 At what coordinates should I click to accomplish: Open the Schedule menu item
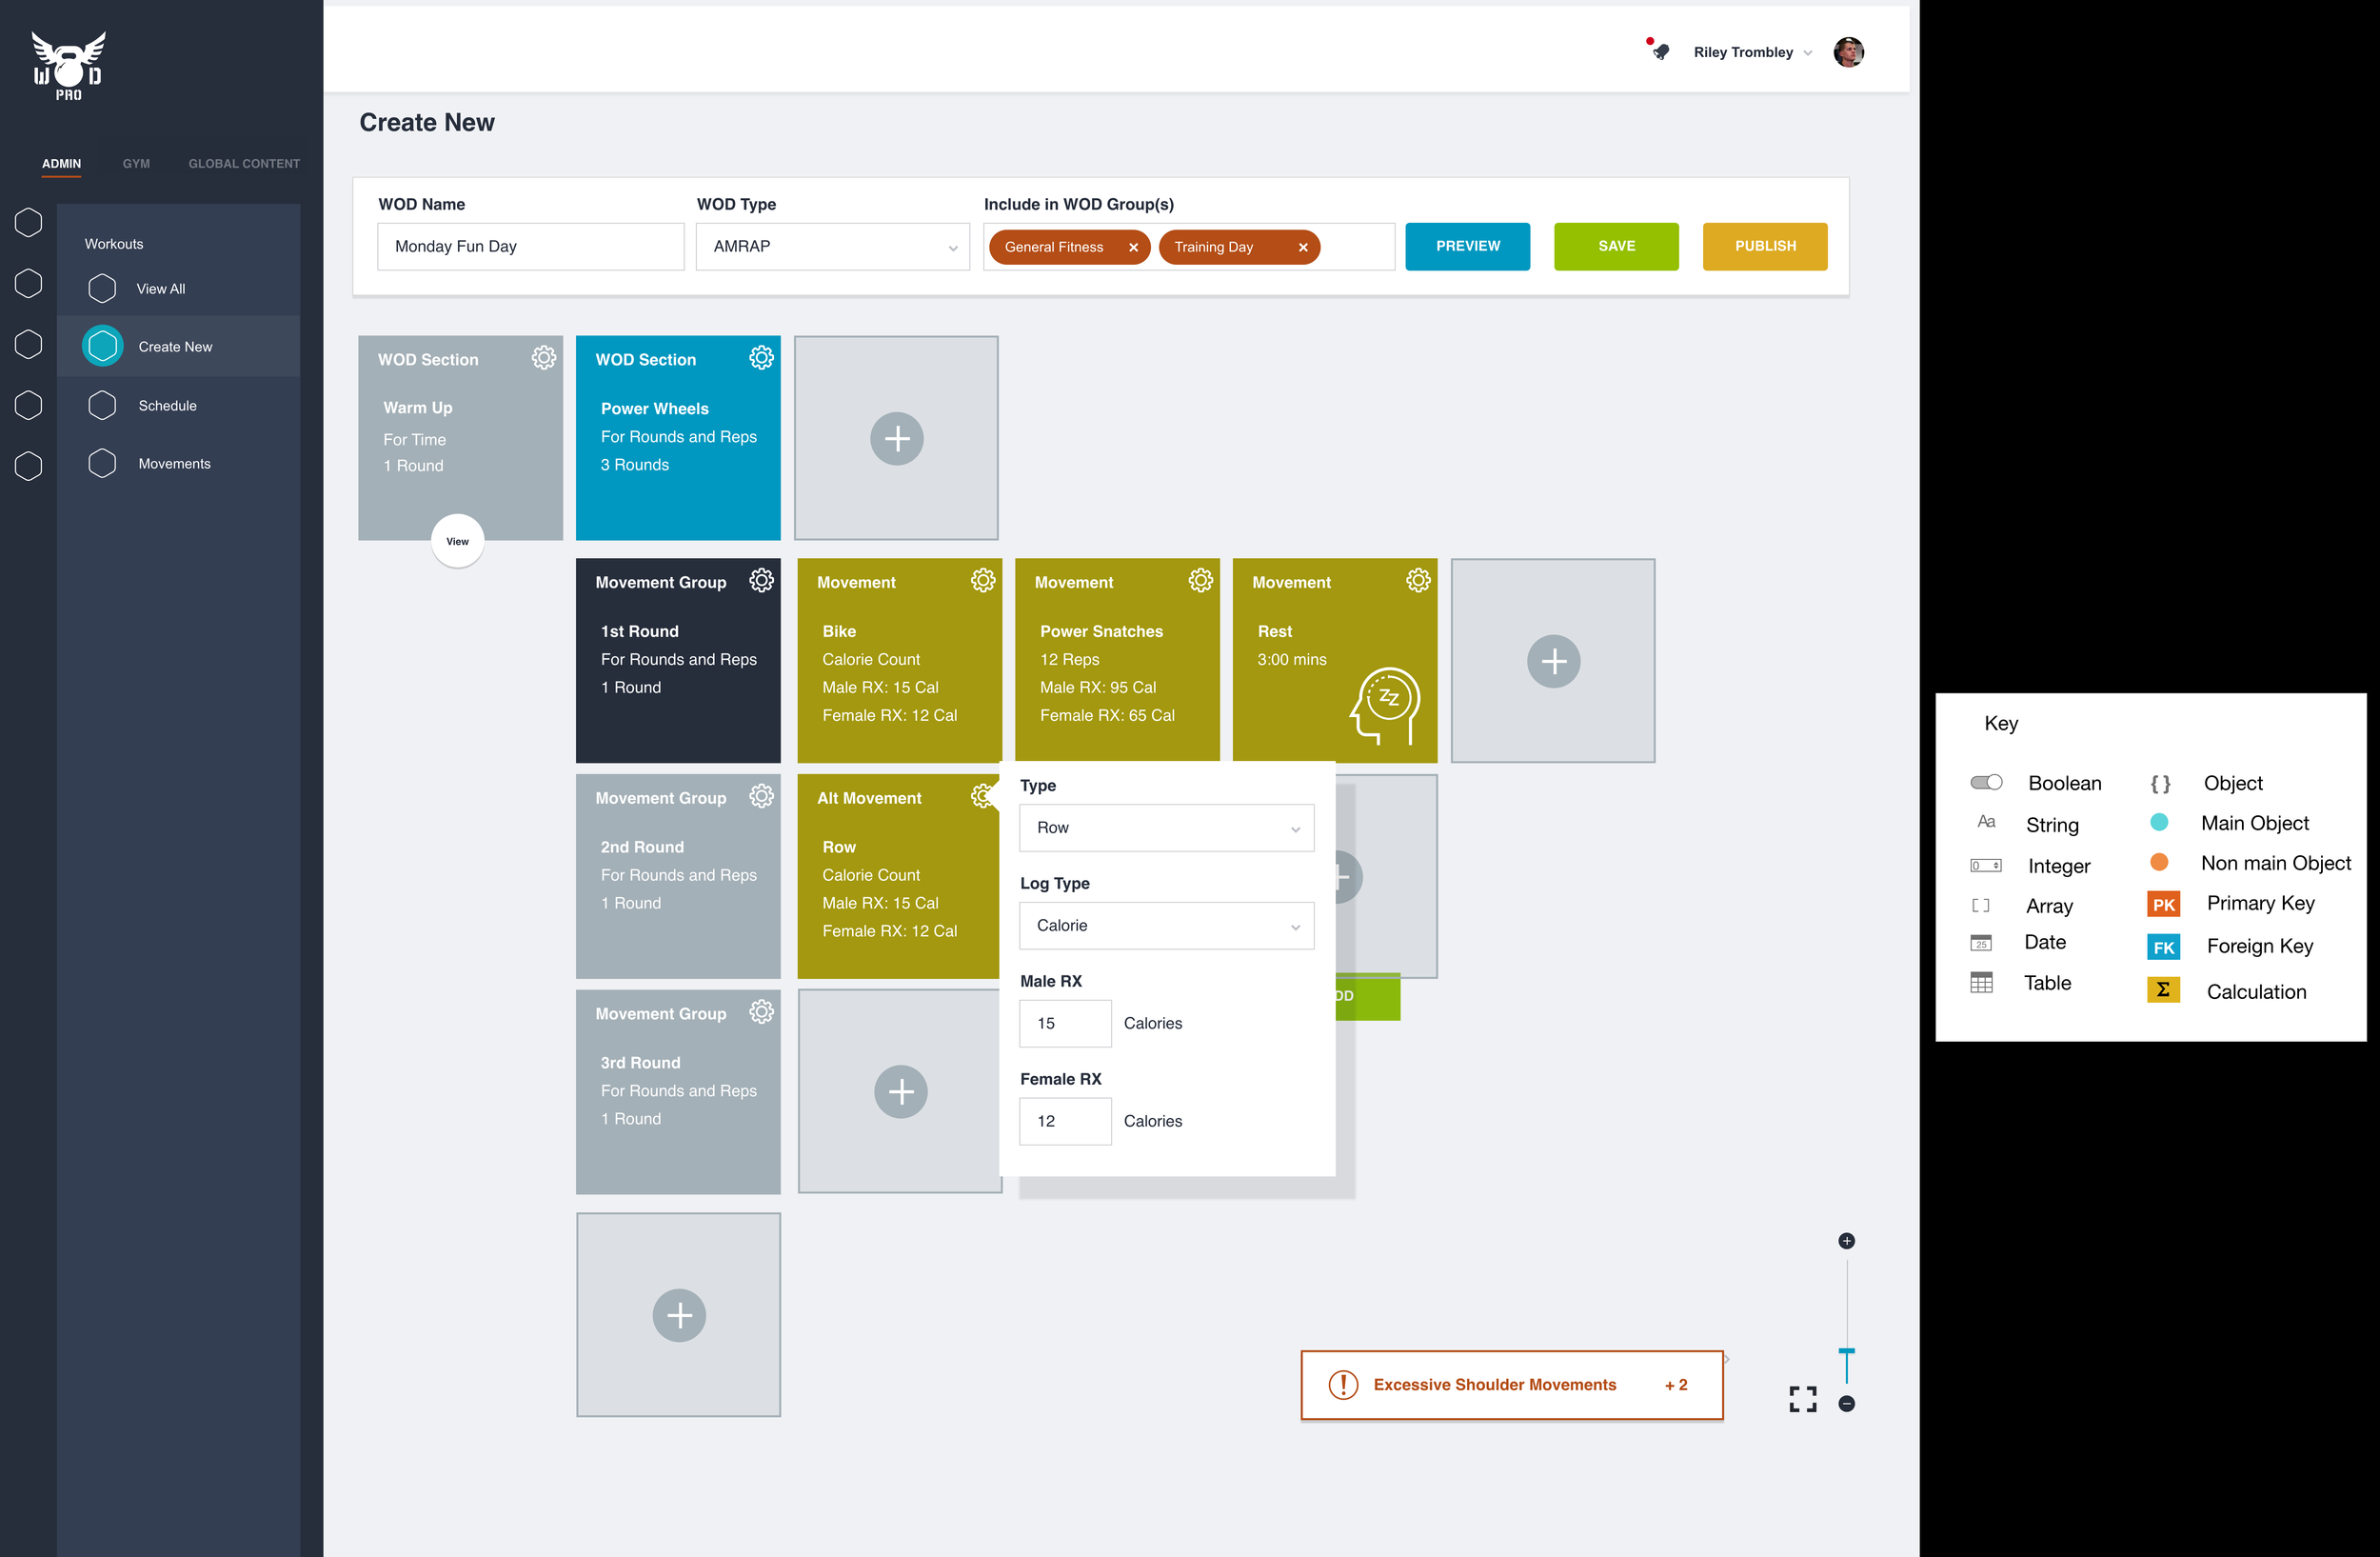coord(167,405)
